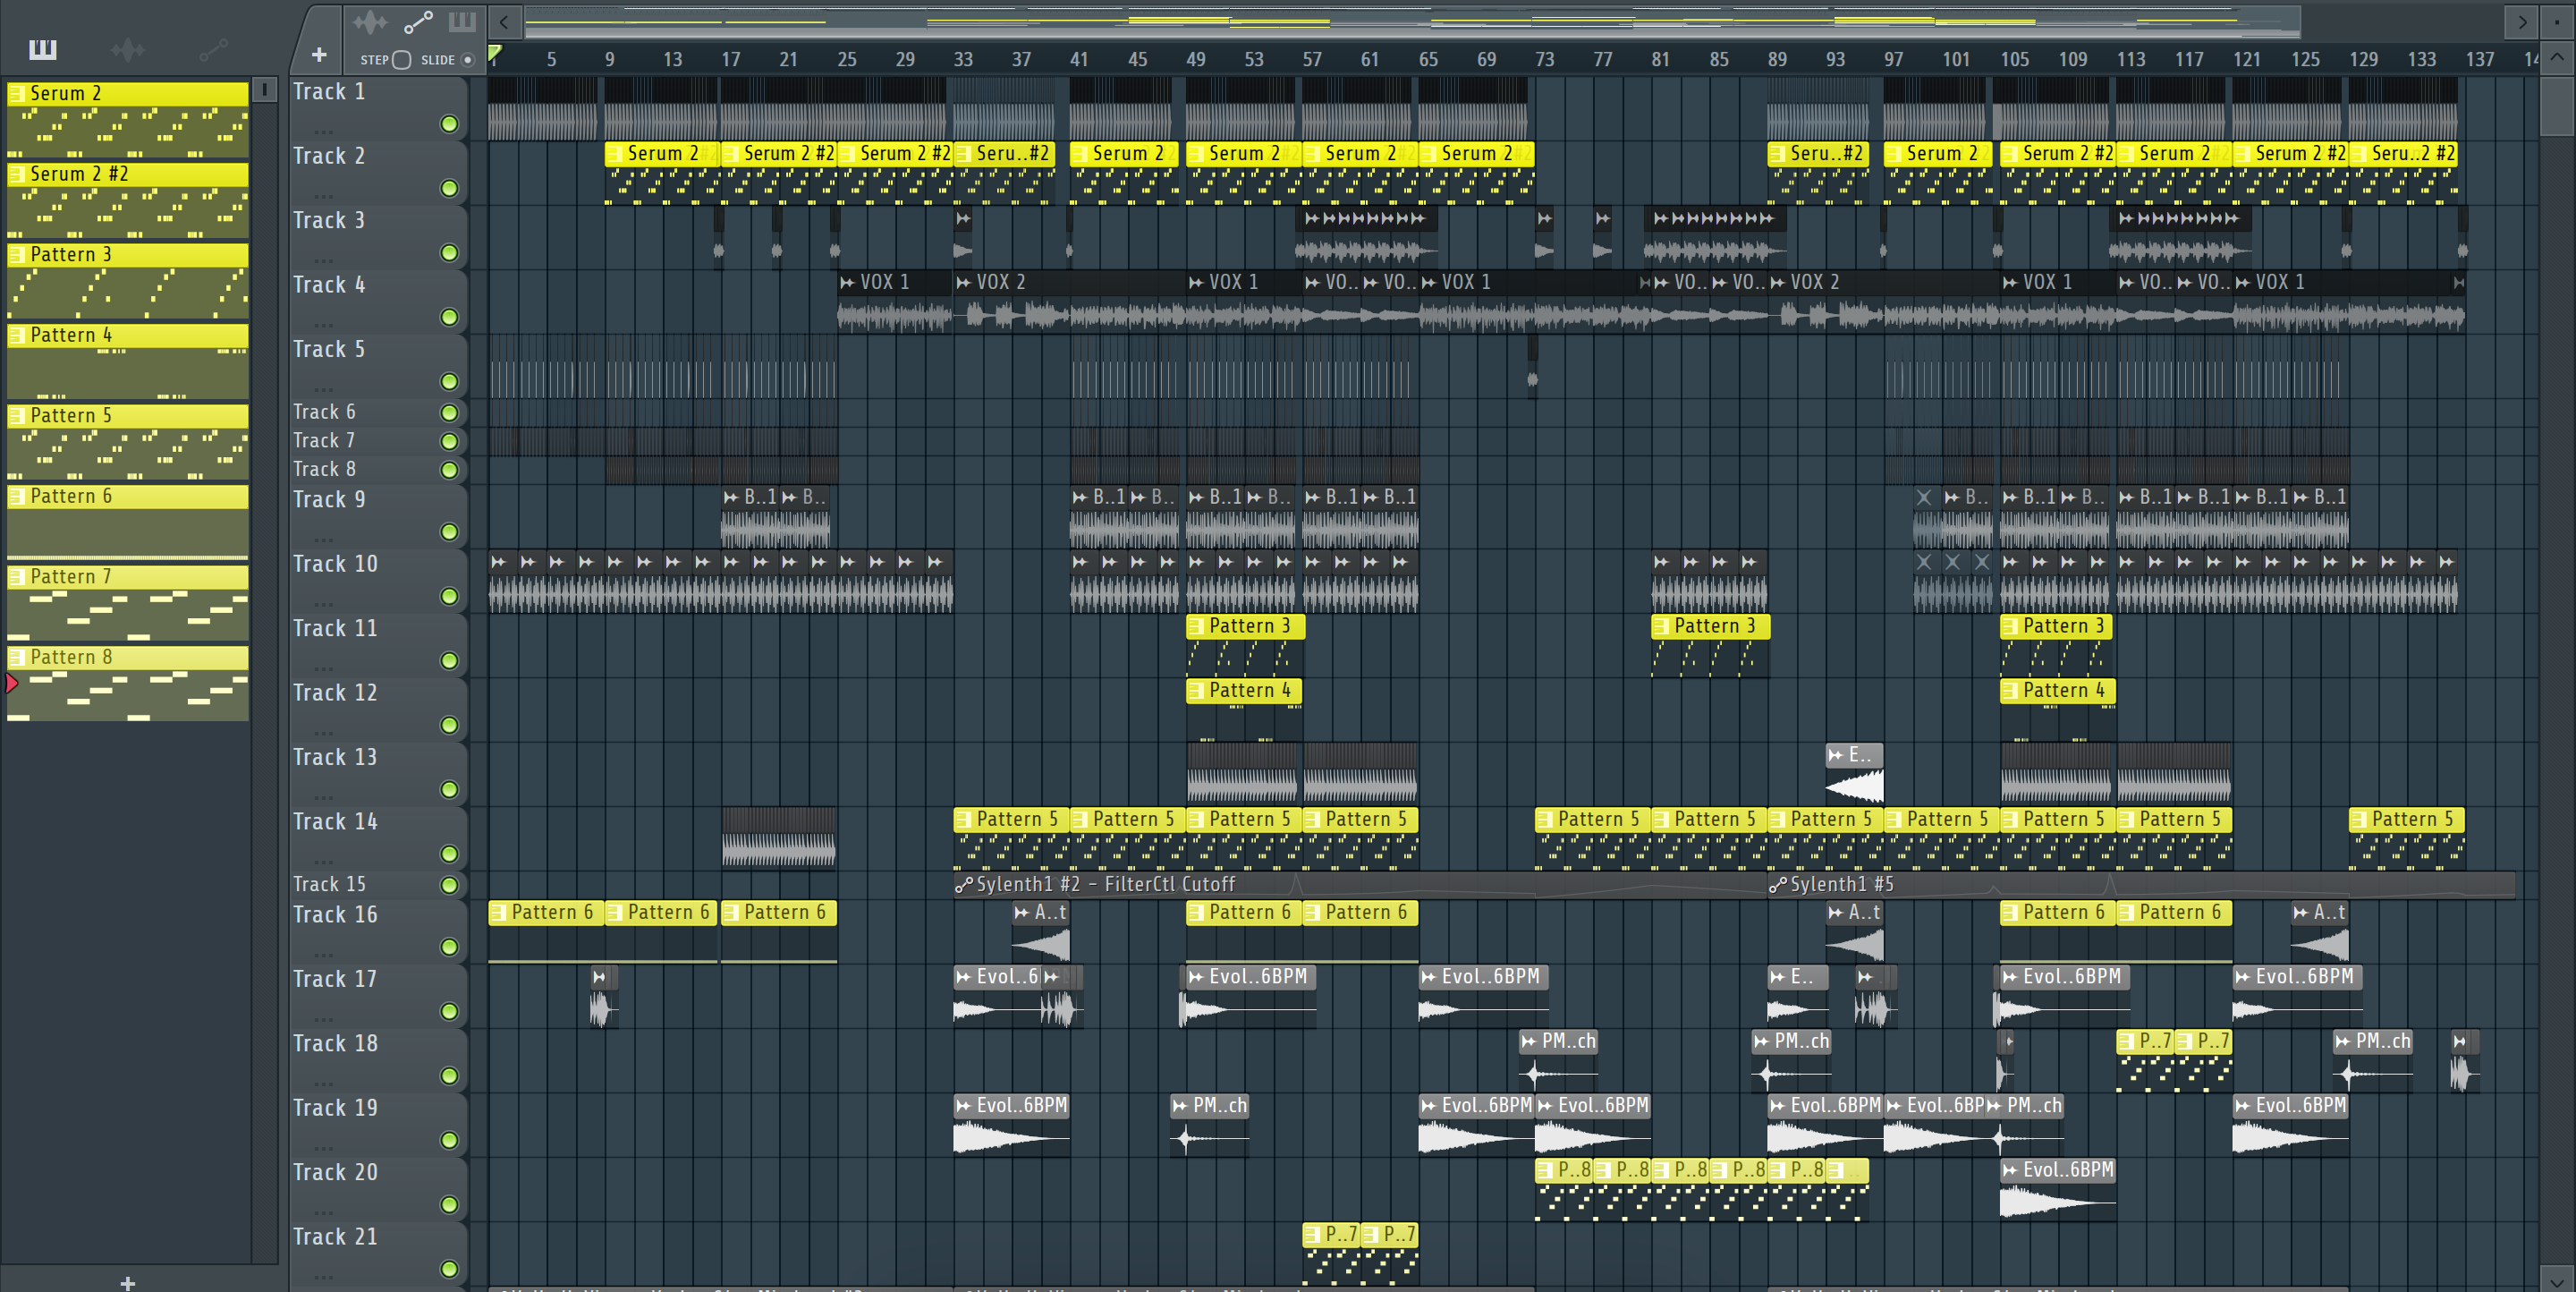The height and width of the screenshot is (1292, 2576).
Task: Show patterns in the picker panel
Action: pyautogui.click(x=43, y=49)
